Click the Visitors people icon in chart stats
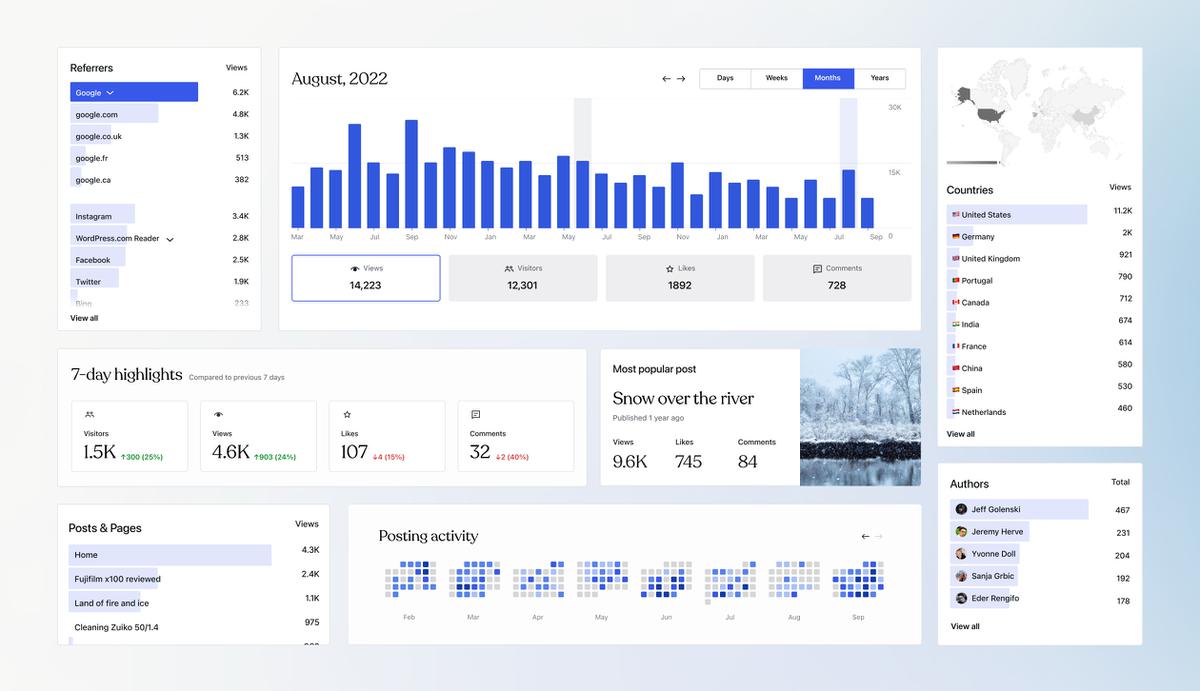Image resolution: width=1200 pixels, height=691 pixels. [x=509, y=269]
